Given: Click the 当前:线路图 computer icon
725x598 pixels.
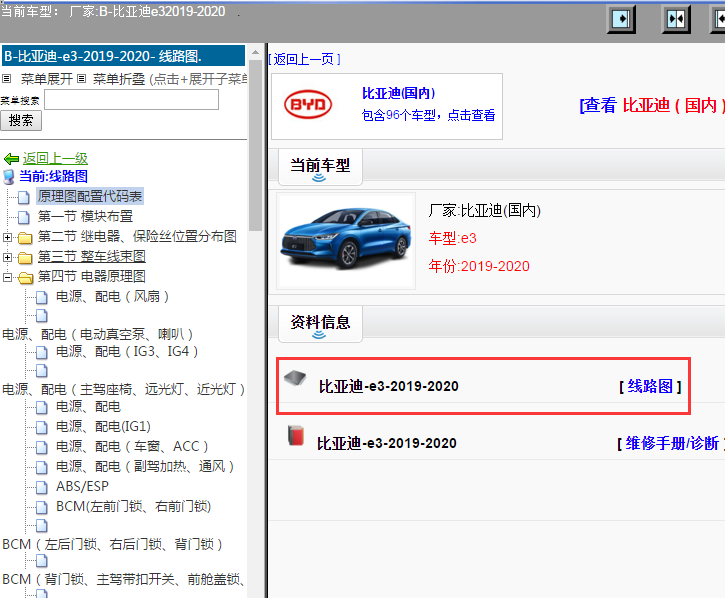Looking at the screenshot, I should coord(9,177).
